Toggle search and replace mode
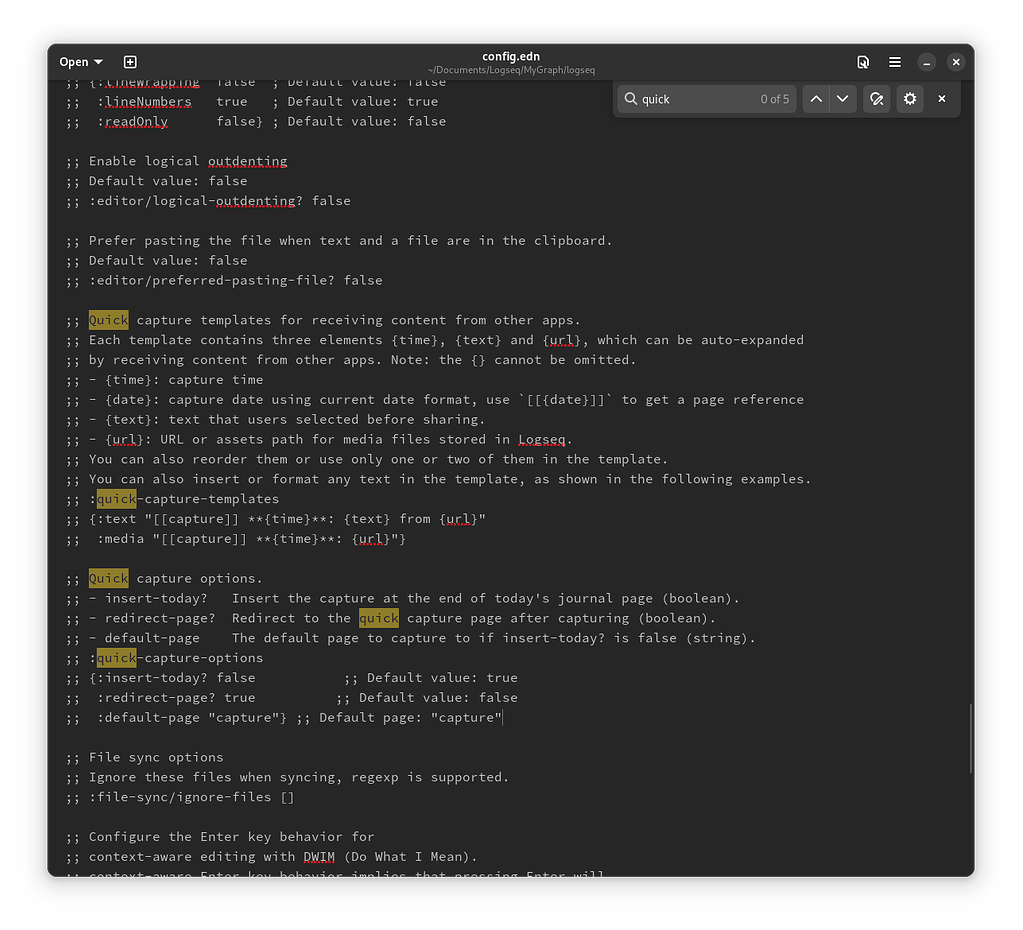 (876, 99)
